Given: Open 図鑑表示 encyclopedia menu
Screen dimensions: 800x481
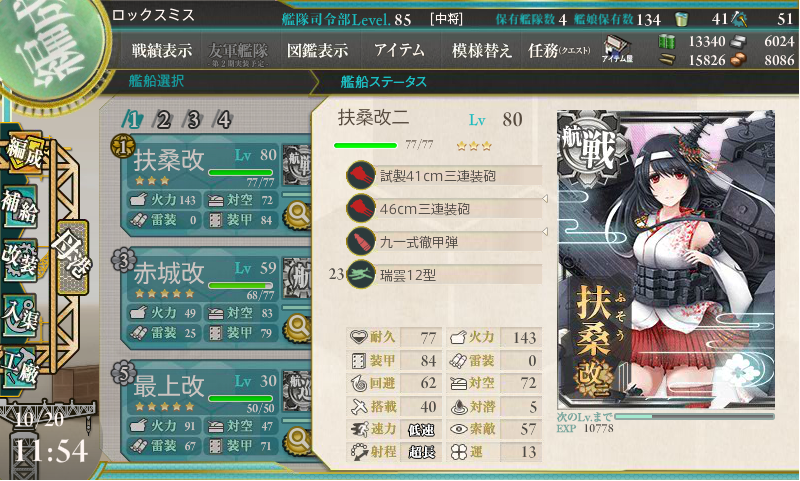Looking at the screenshot, I should tap(317, 50).
